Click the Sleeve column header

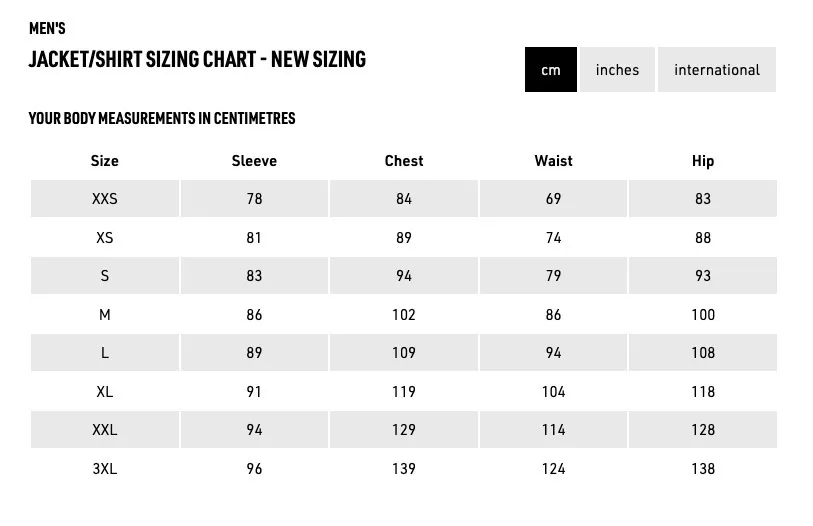tap(254, 161)
